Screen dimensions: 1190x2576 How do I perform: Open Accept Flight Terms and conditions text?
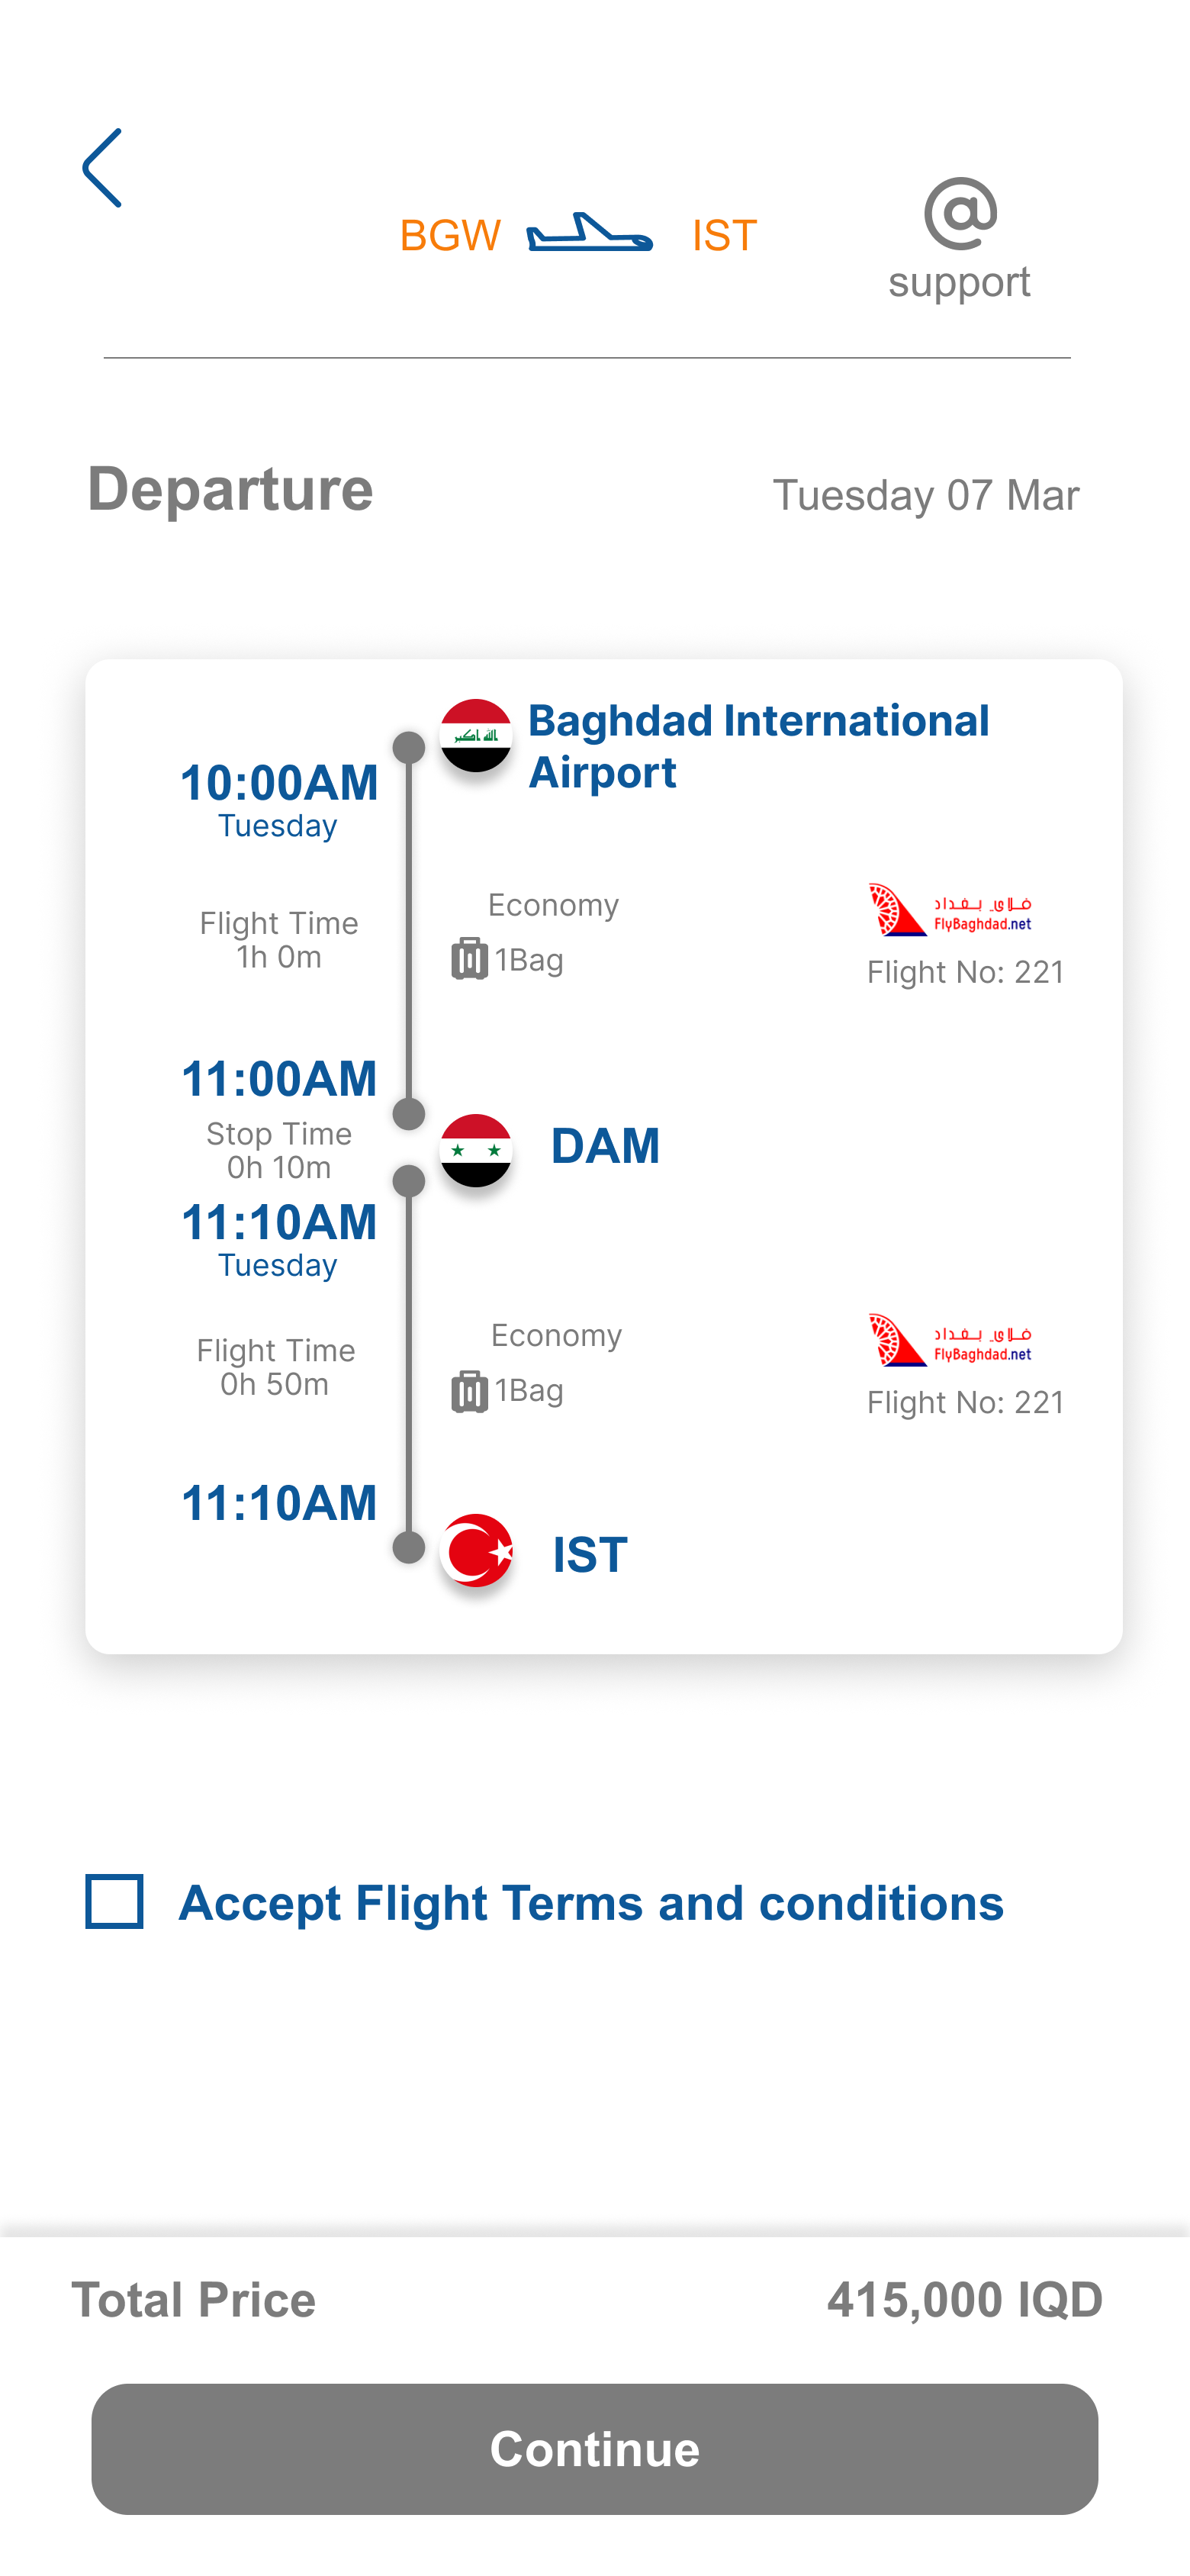pos(591,1903)
